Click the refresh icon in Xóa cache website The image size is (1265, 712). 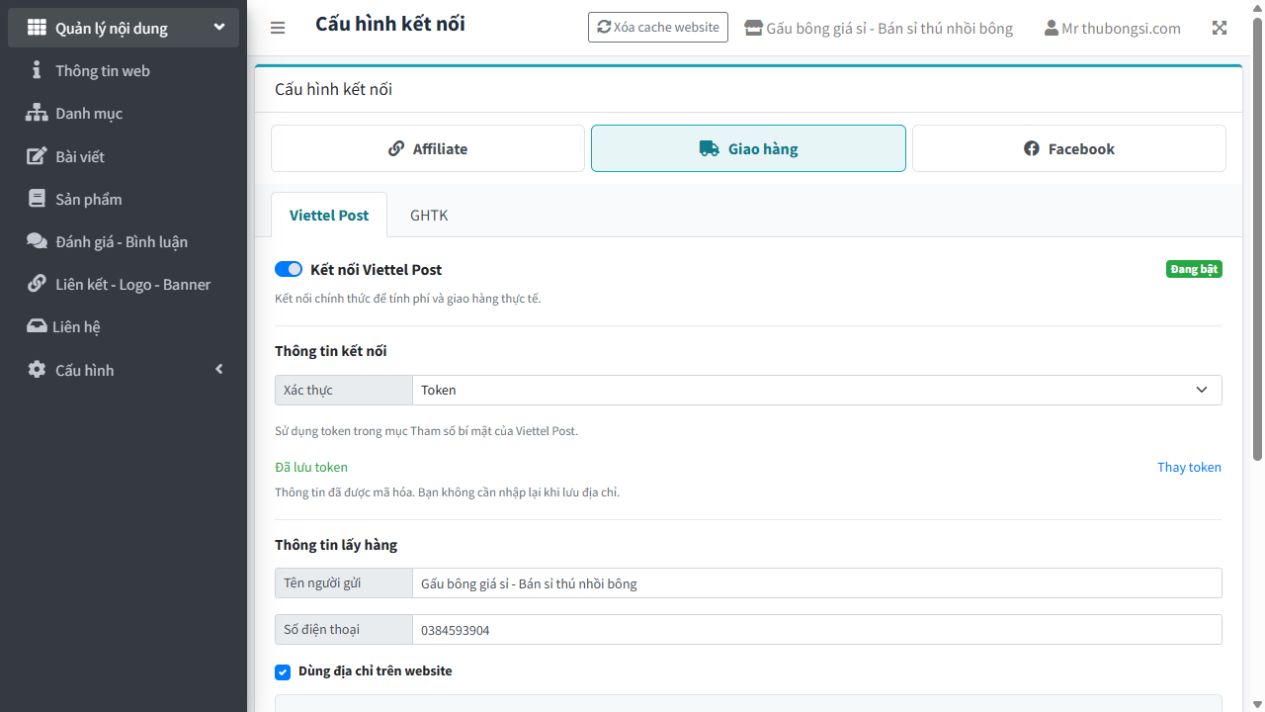tap(604, 28)
